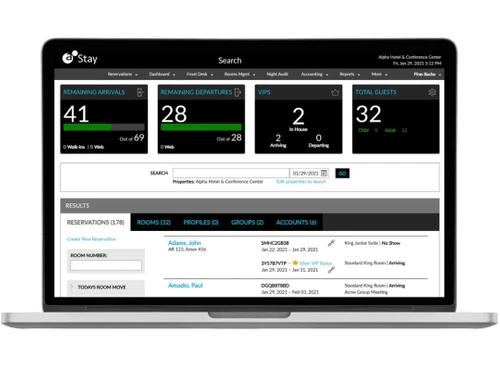Image resolution: width=500 pixels, height=375 pixels.
Task: Click the Total Guests heading
Action: [376, 92]
